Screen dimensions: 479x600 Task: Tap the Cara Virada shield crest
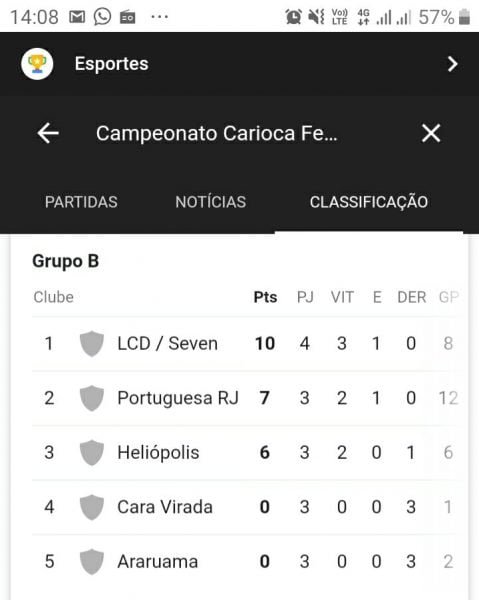(x=91, y=507)
